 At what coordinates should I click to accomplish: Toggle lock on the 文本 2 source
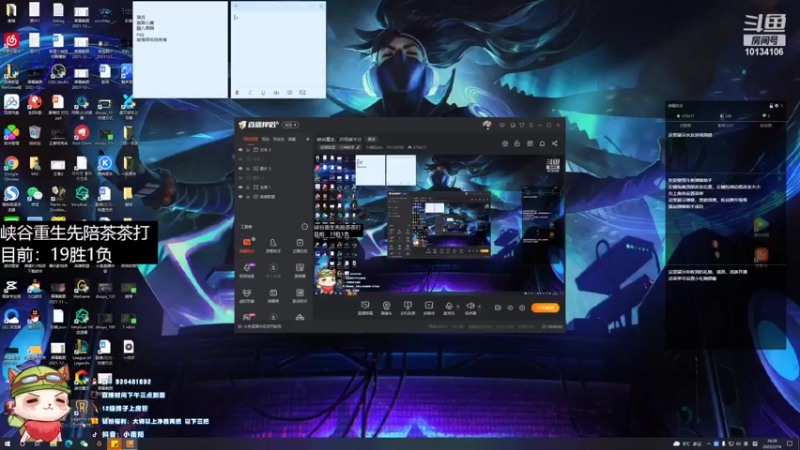point(248,150)
